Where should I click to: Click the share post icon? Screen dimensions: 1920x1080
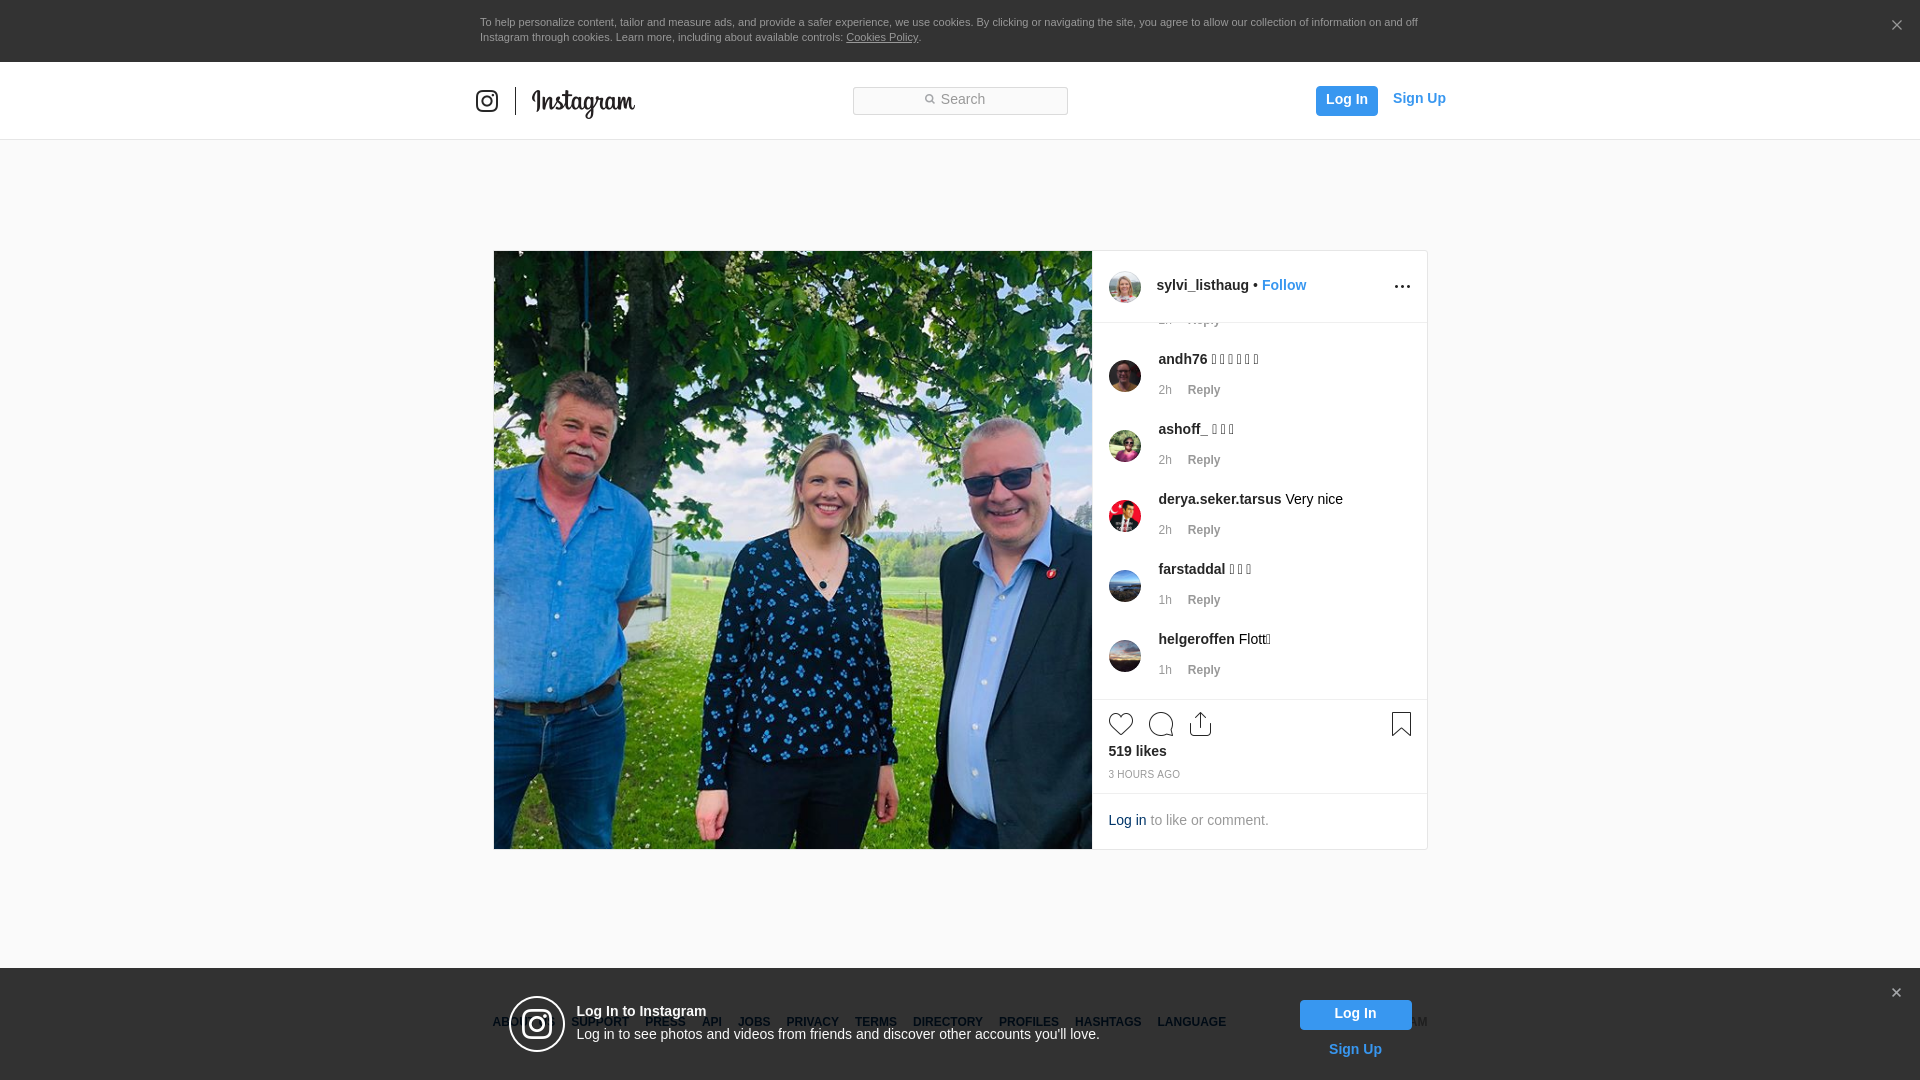(1201, 724)
